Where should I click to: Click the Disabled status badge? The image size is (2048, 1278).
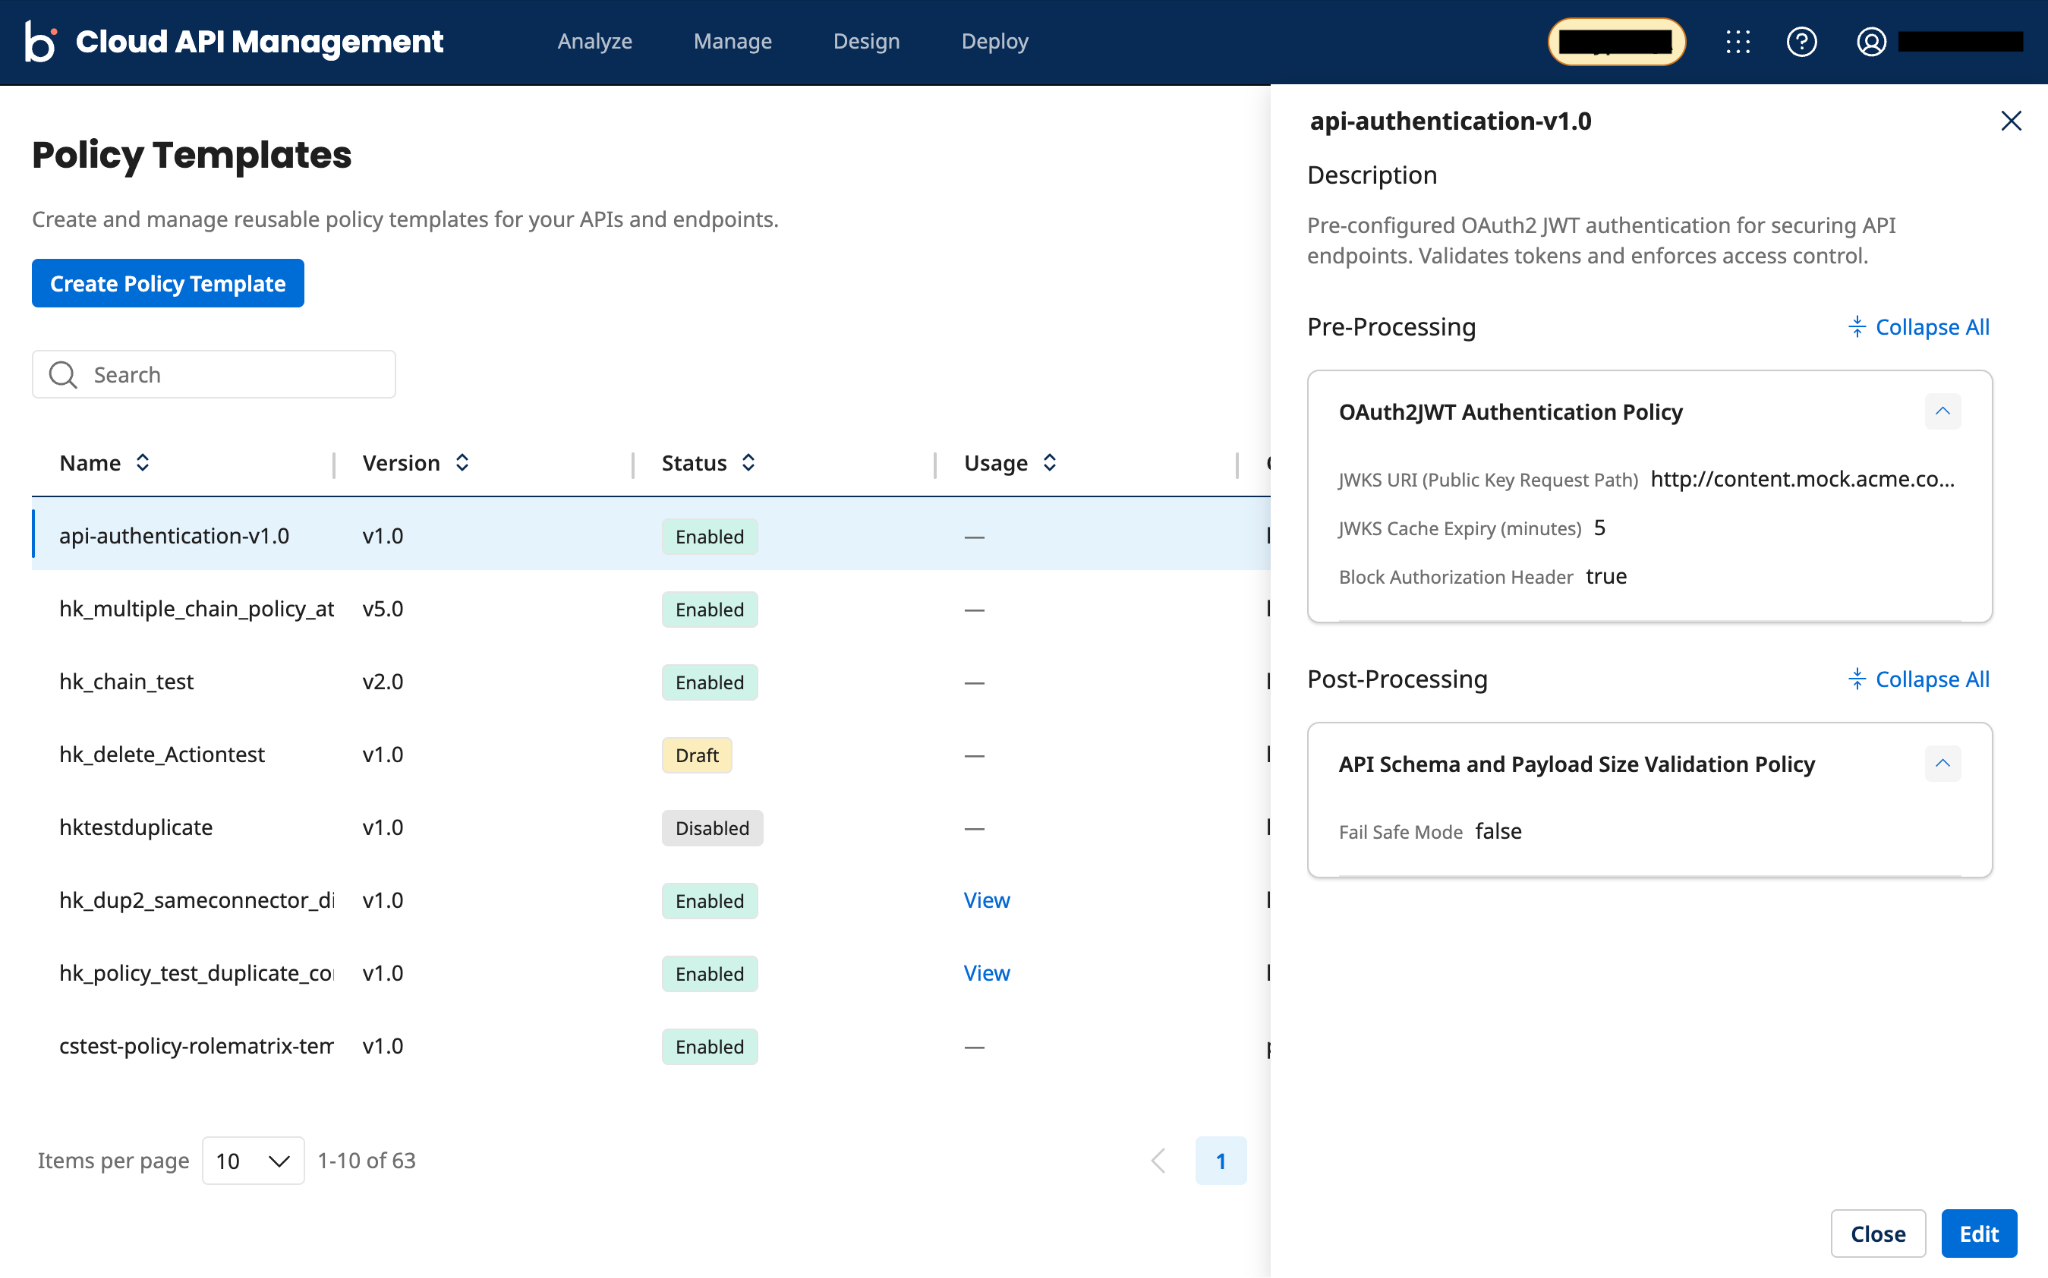pyautogui.click(x=712, y=828)
